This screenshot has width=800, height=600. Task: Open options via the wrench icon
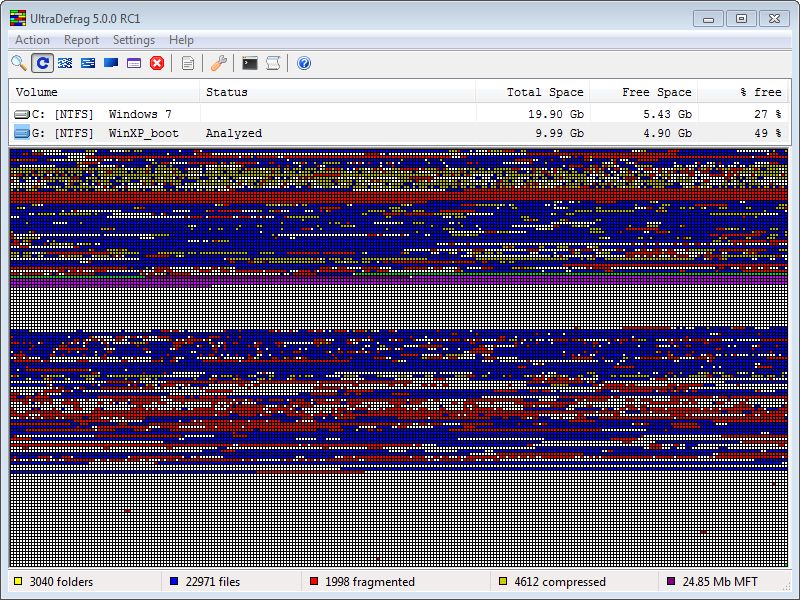point(219,63)
